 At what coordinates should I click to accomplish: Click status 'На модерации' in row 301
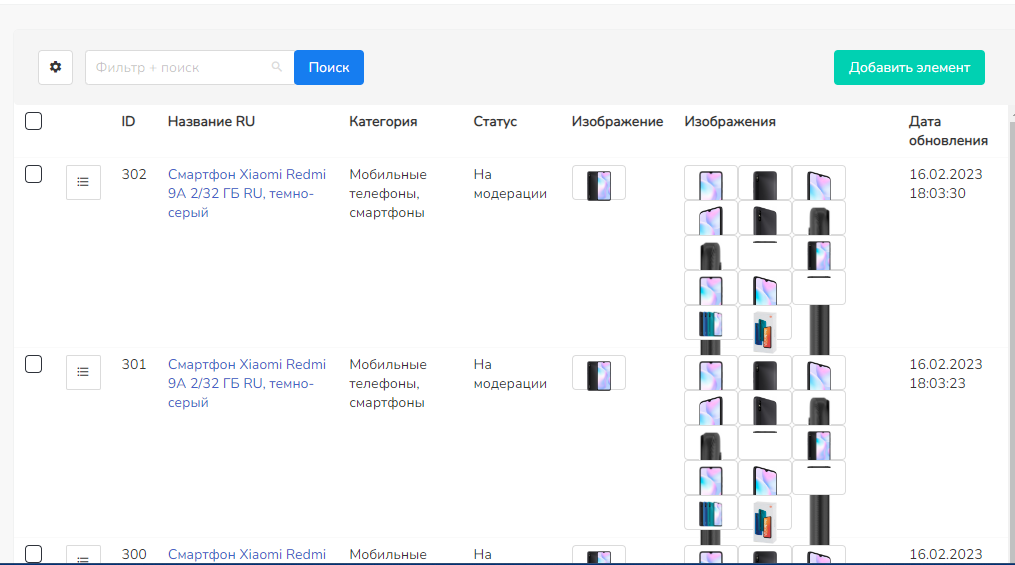click(x=510, y=374)
